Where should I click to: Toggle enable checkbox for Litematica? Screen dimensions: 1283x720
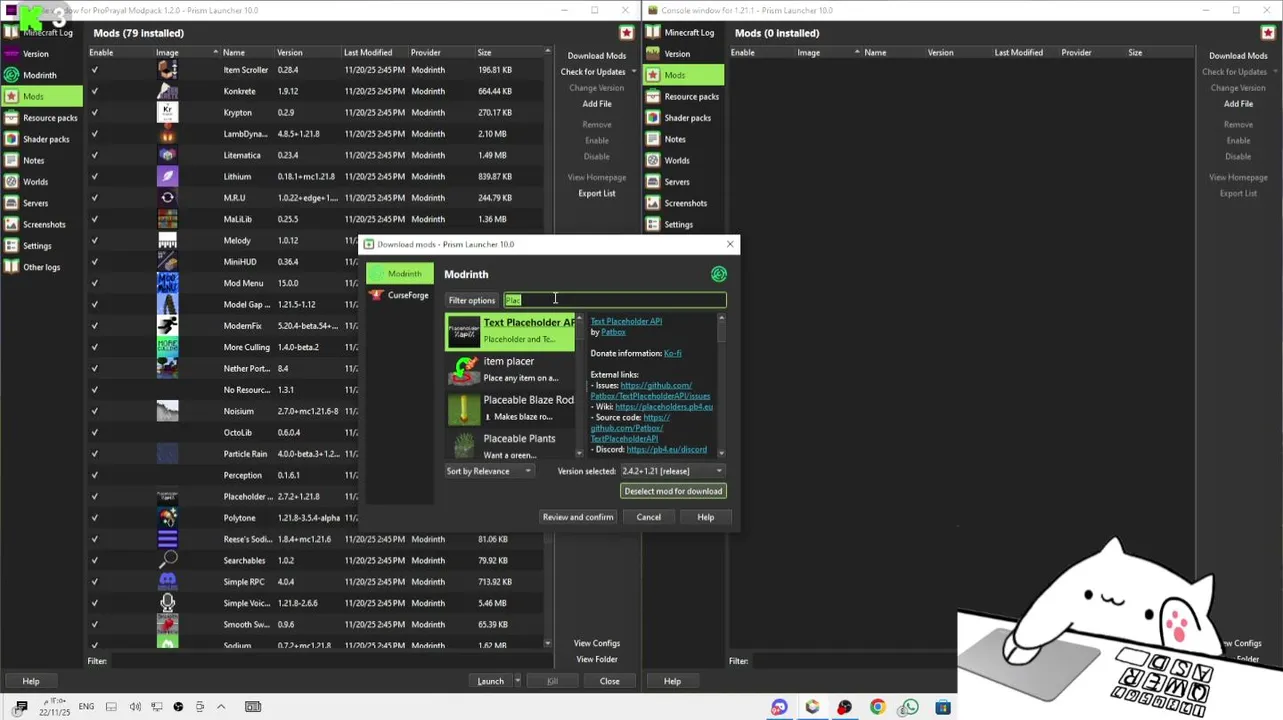point(95,155)
